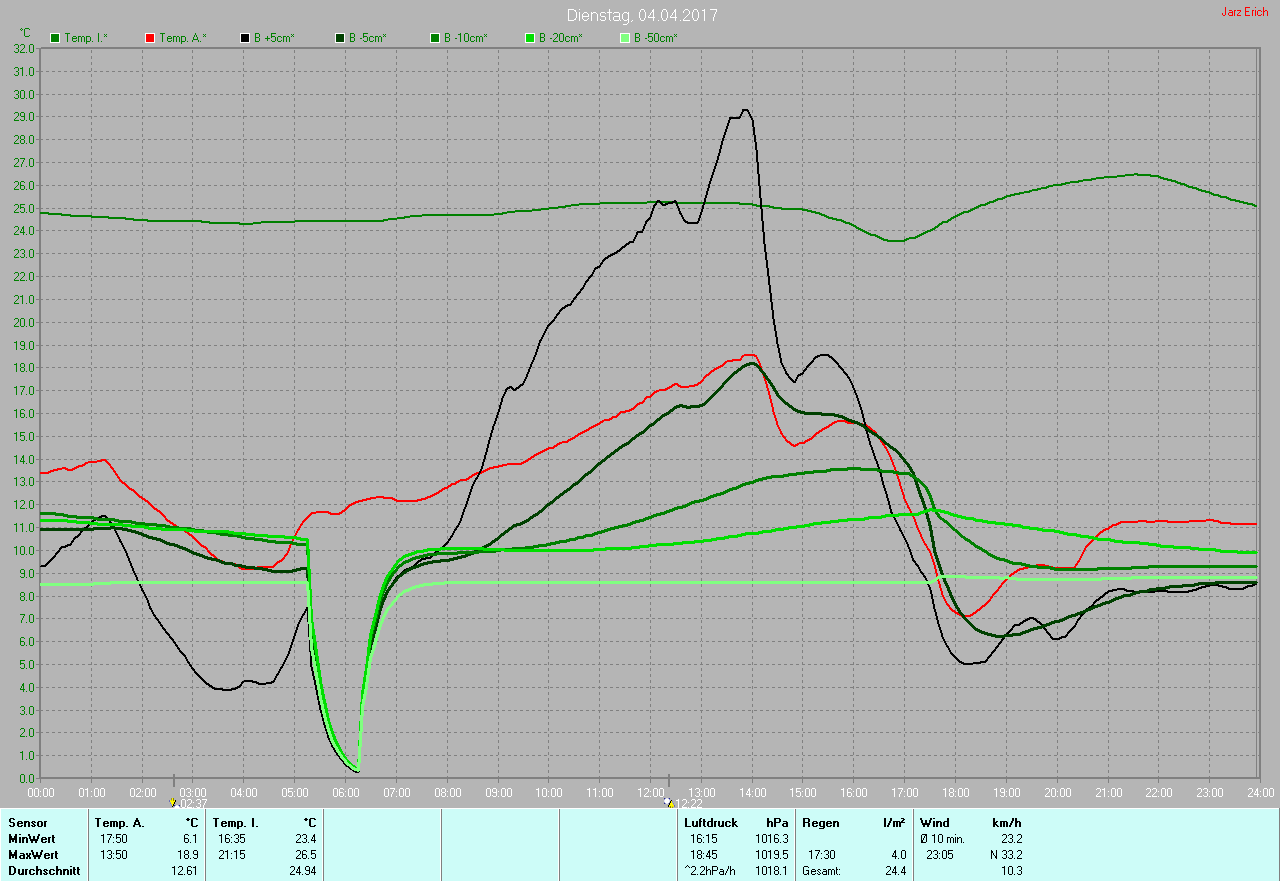Image resolution: width=1280 pixels, height=881 pixels.
Task: Click the 'Temp. I.' column header in the table
Action: tap(235, 823)
